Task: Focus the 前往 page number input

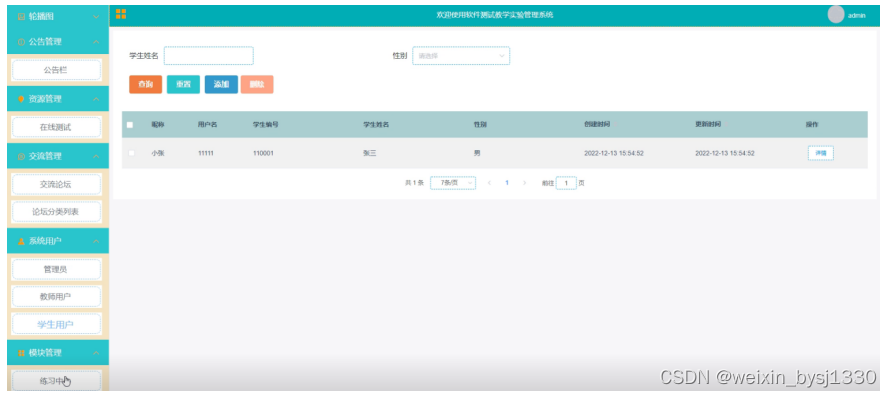Action: pos(566,183)
